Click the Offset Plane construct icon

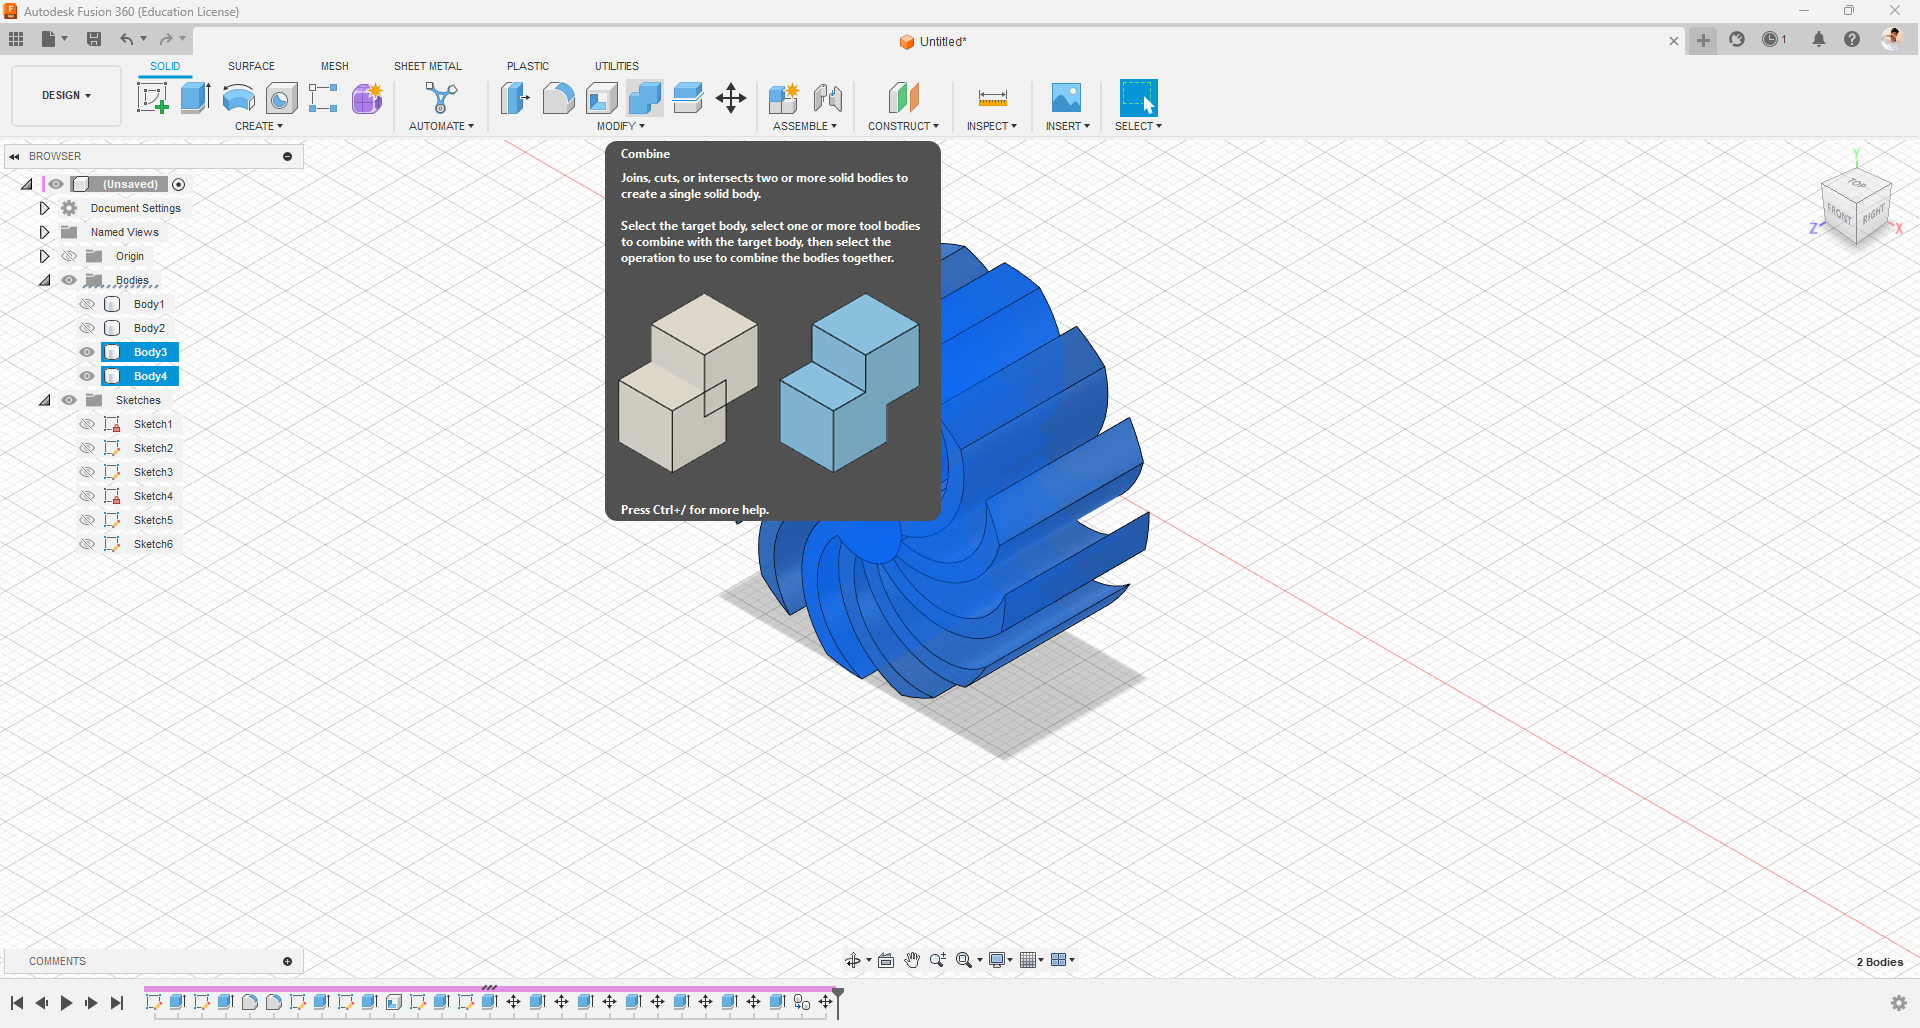tap(903, 98)
